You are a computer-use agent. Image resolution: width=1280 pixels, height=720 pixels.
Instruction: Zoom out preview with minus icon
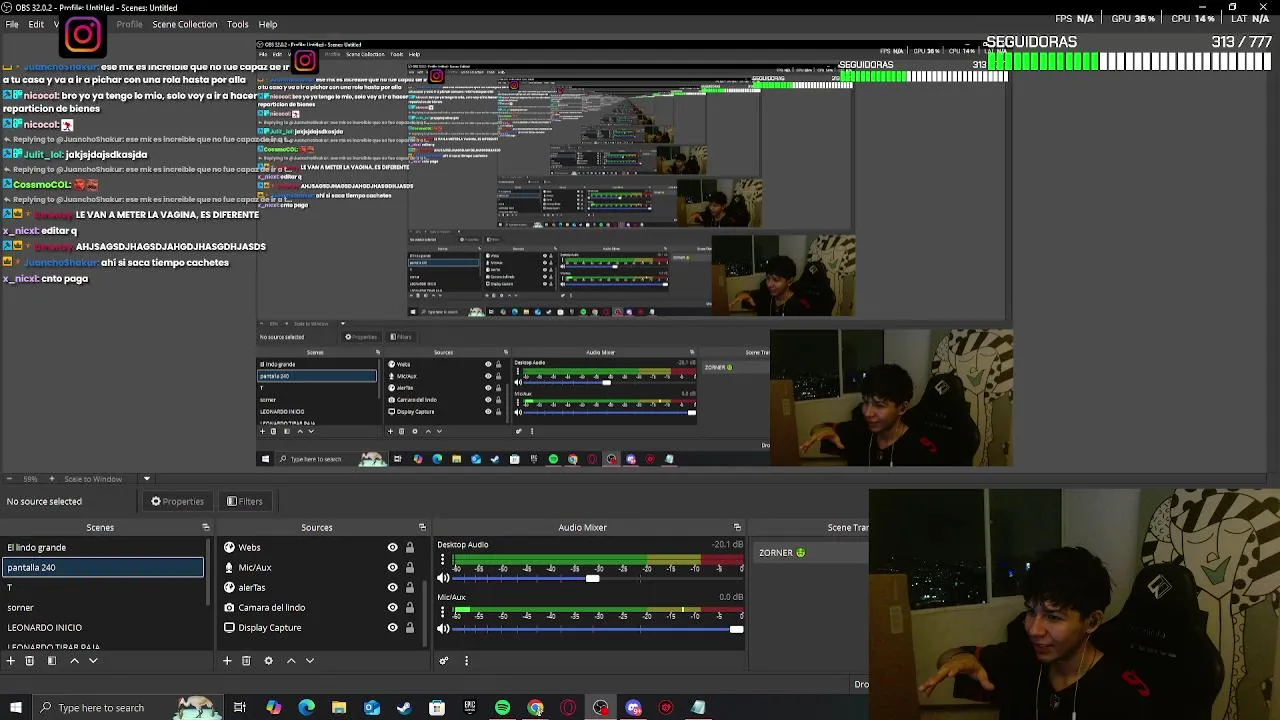pos(9,479)
